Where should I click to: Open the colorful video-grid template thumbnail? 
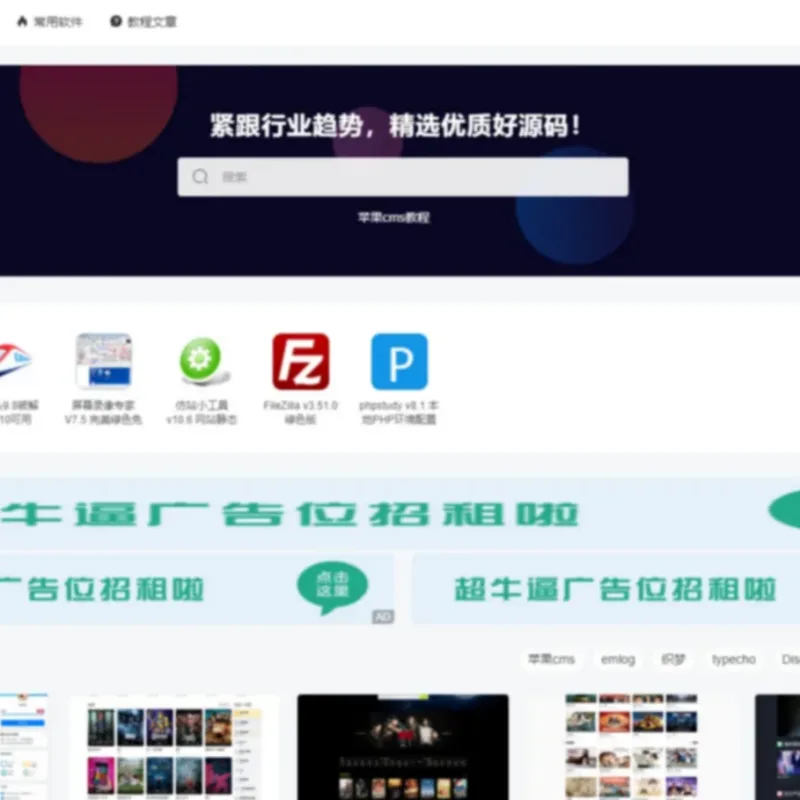click(x=631, y=747)
